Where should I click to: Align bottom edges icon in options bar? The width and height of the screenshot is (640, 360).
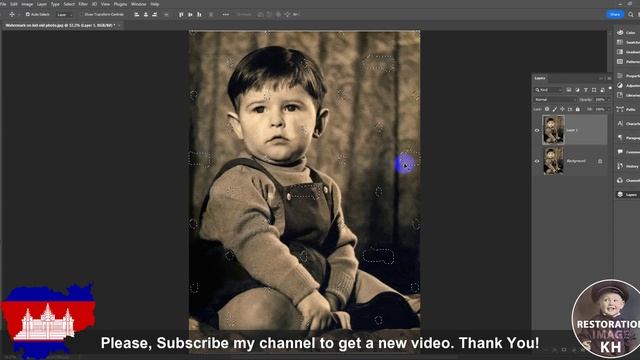[x=199, y=14]
